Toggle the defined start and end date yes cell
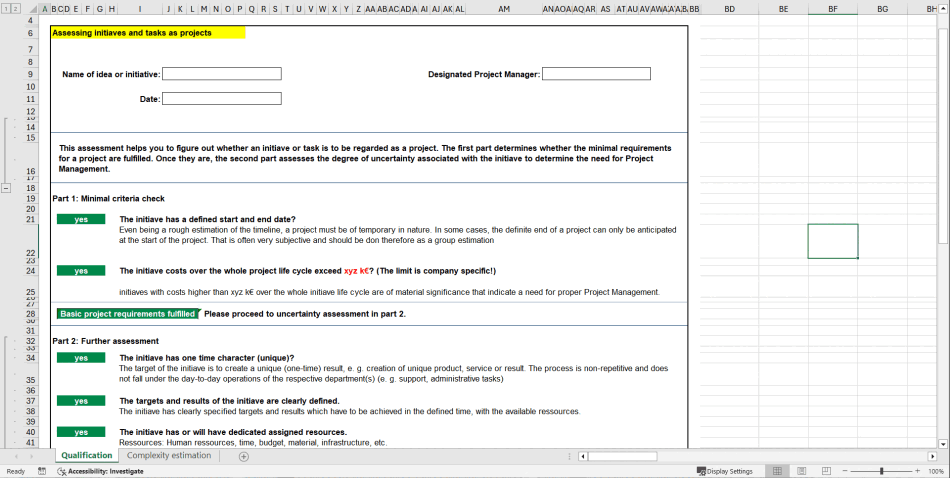 pyautogui.click(x=81, y=219)
